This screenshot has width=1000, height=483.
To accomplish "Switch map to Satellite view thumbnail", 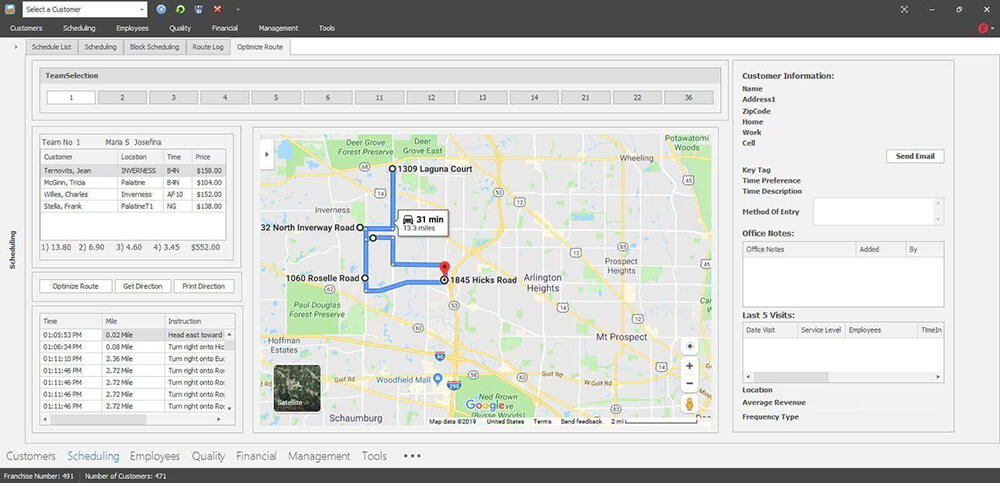I will (x=297, y=389).
